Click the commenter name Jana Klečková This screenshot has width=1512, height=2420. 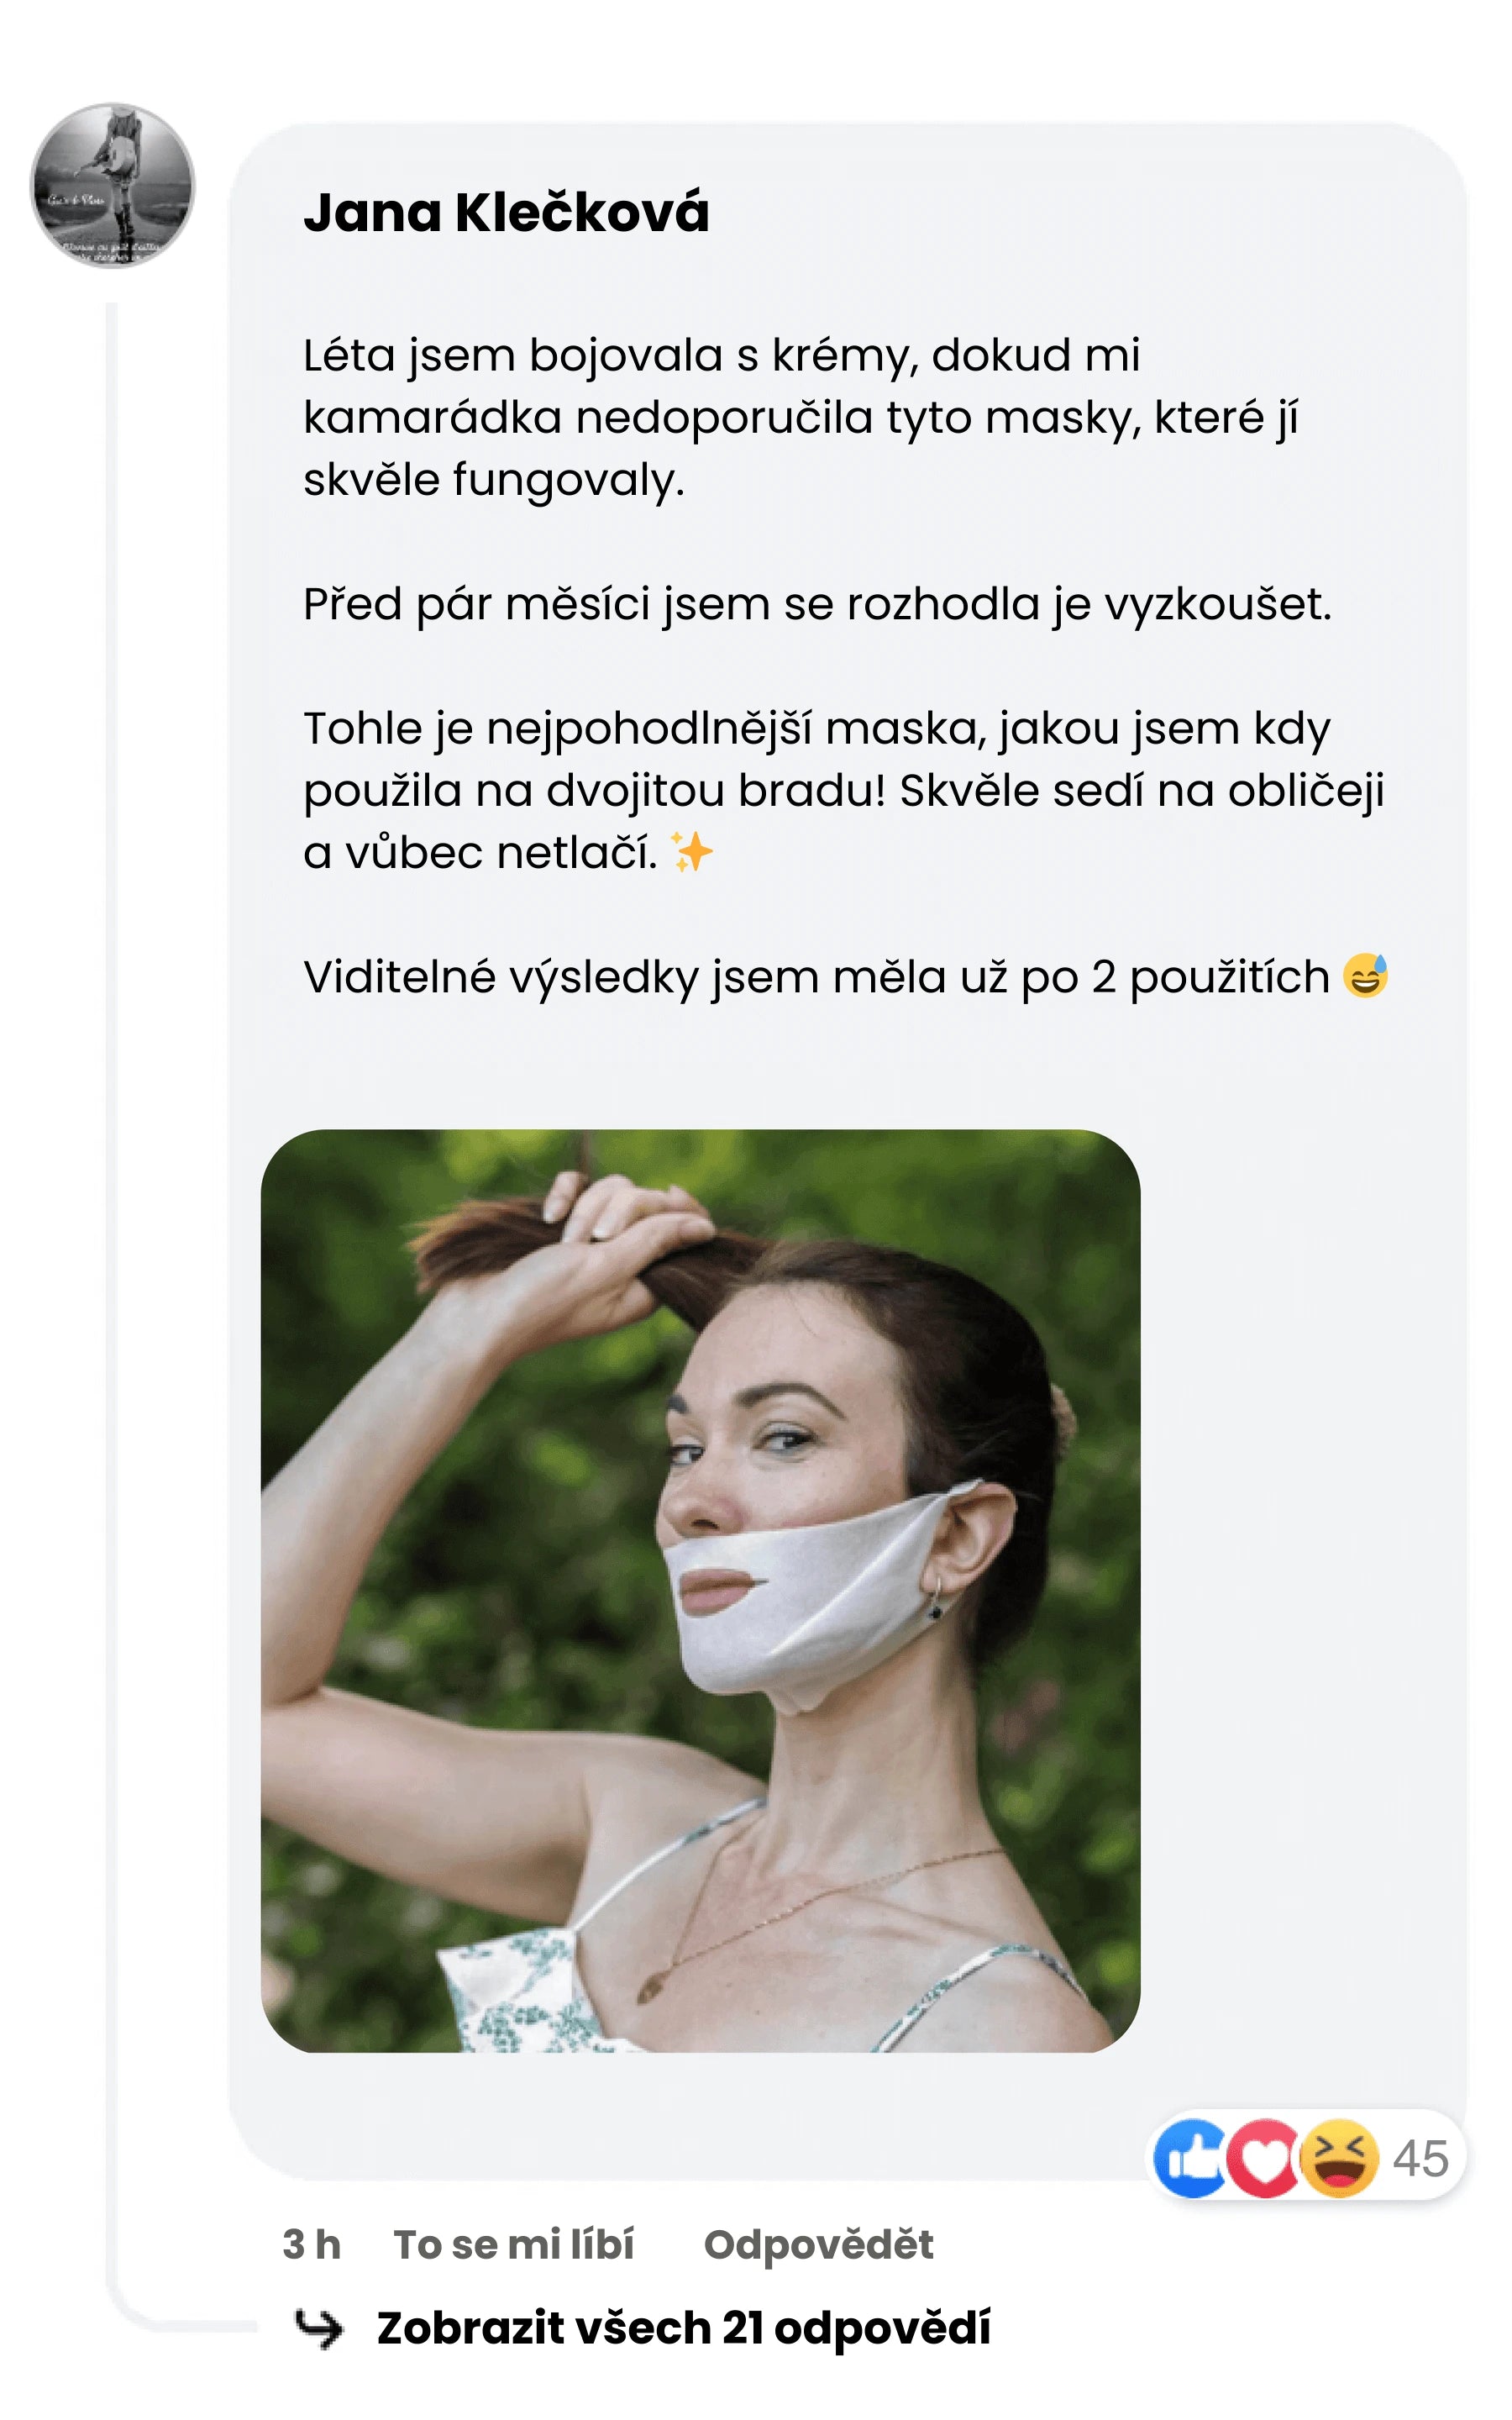click(506, 212)
